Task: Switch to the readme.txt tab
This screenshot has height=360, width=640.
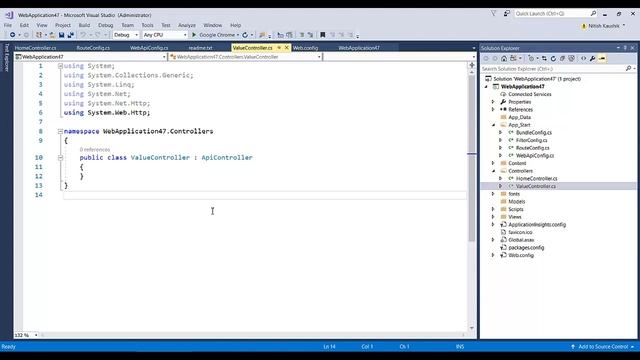Action: [x=200, y=48]
